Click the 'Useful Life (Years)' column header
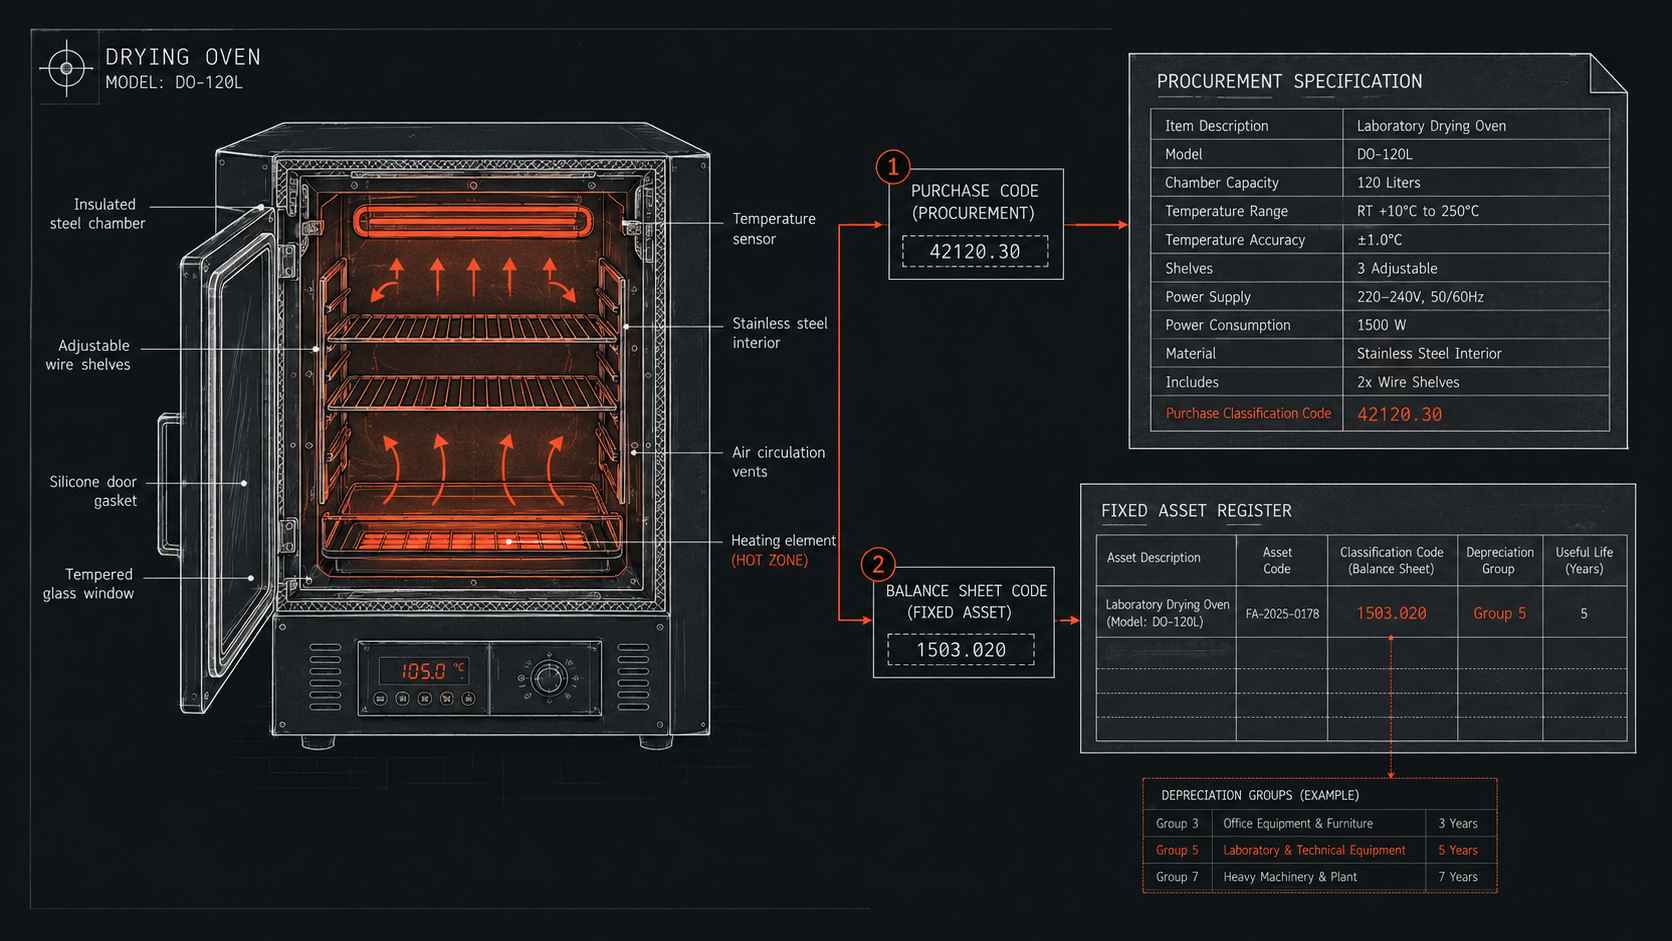 pos(1584,560)
